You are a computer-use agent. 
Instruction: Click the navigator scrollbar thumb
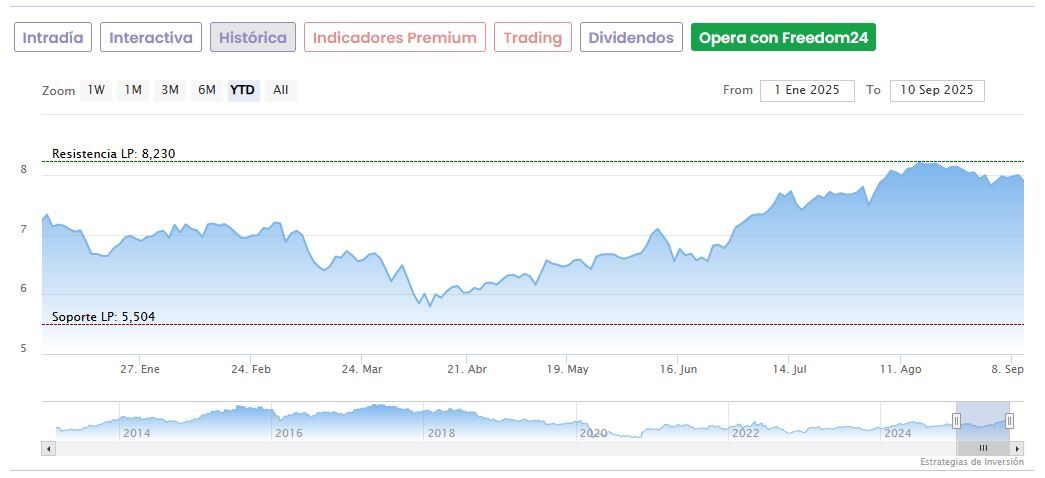983,448
